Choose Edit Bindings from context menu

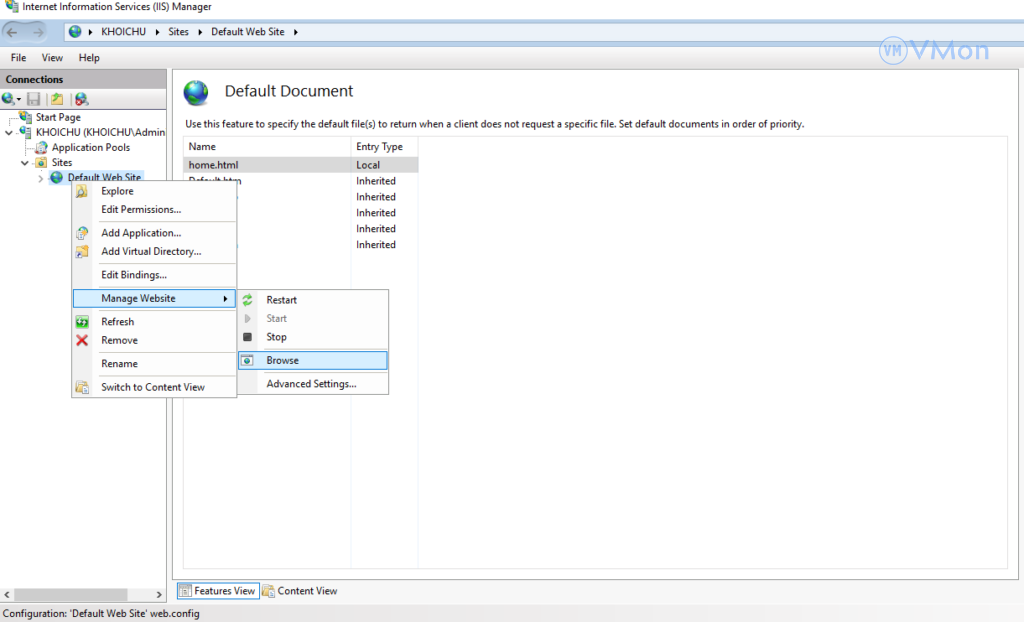pyautogui.click(x=133, y=275)
